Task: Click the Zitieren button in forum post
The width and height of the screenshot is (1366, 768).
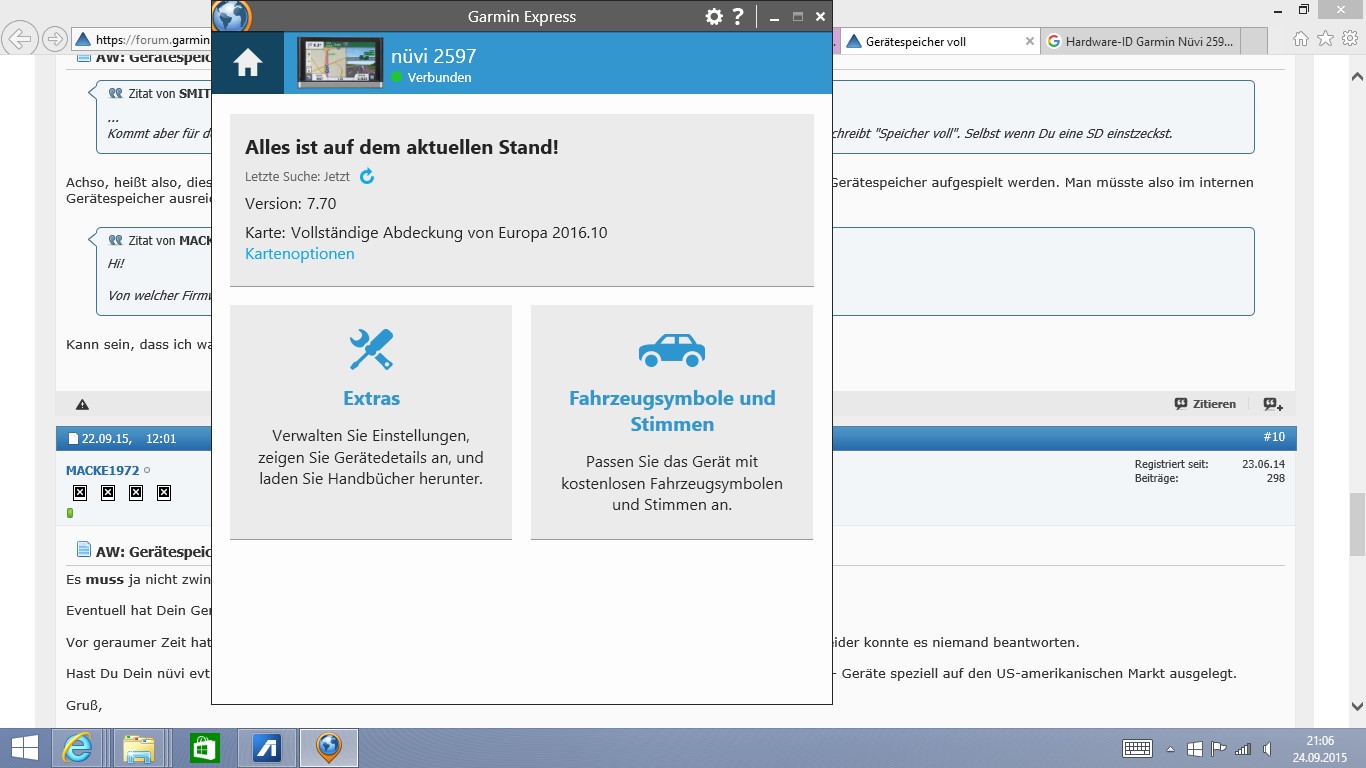Action: tap(1205, 404)
